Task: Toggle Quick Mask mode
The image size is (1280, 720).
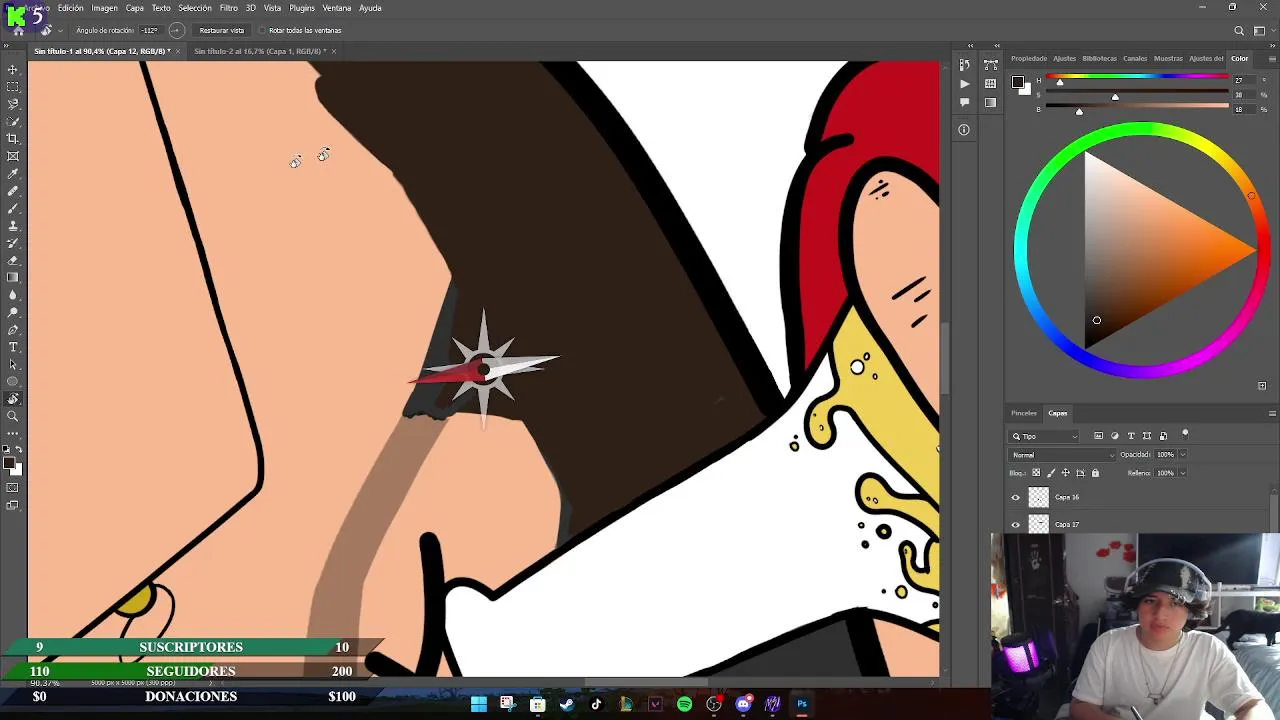Action: point(13,488)
